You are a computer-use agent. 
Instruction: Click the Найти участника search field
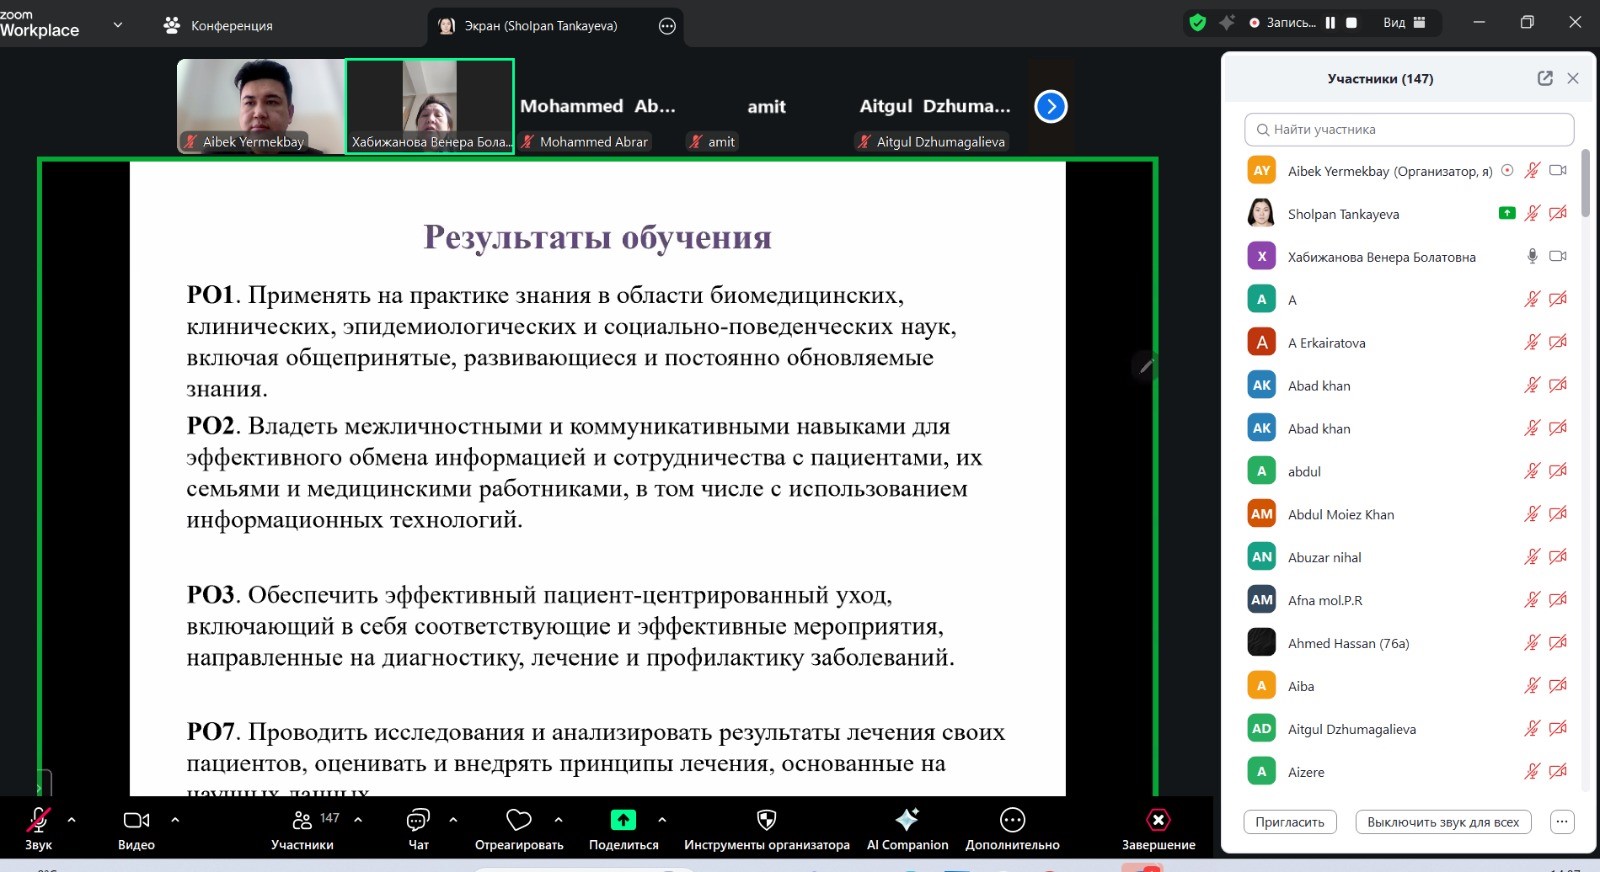pos(1408,129)
